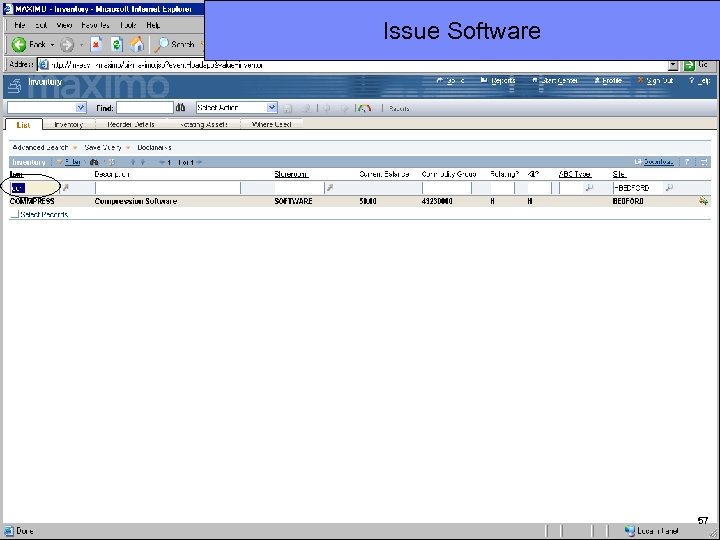Switch to the List tab
Image resolution: width=720 pixels, height=540 pixels.
(23, 124)
